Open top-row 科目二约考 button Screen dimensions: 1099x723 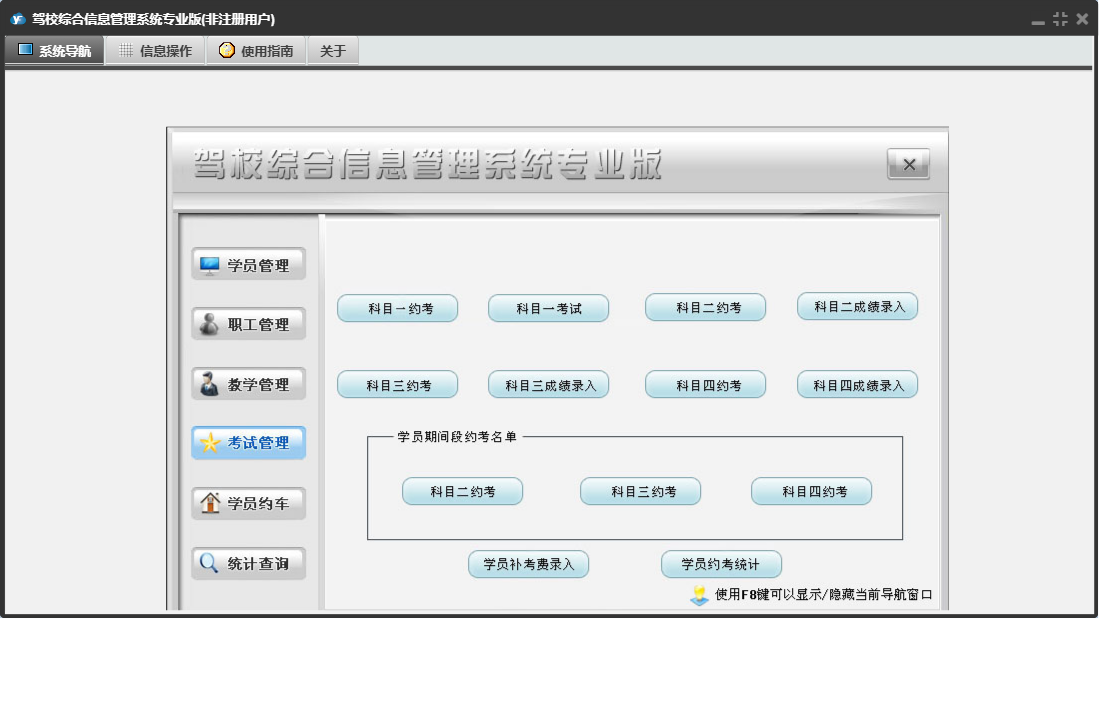pos(705,307)
